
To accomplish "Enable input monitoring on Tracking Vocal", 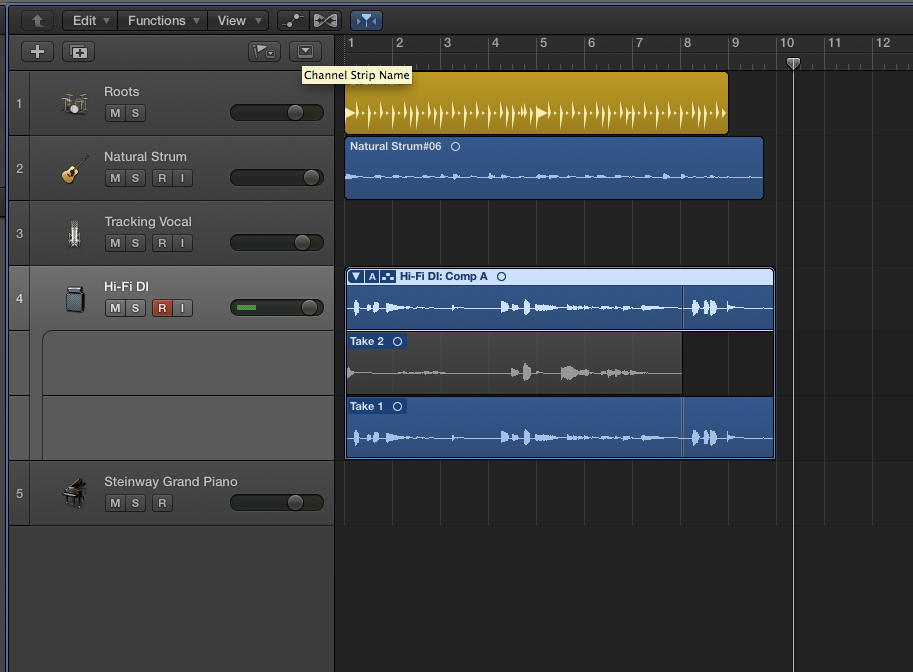I will coord(182,243).
